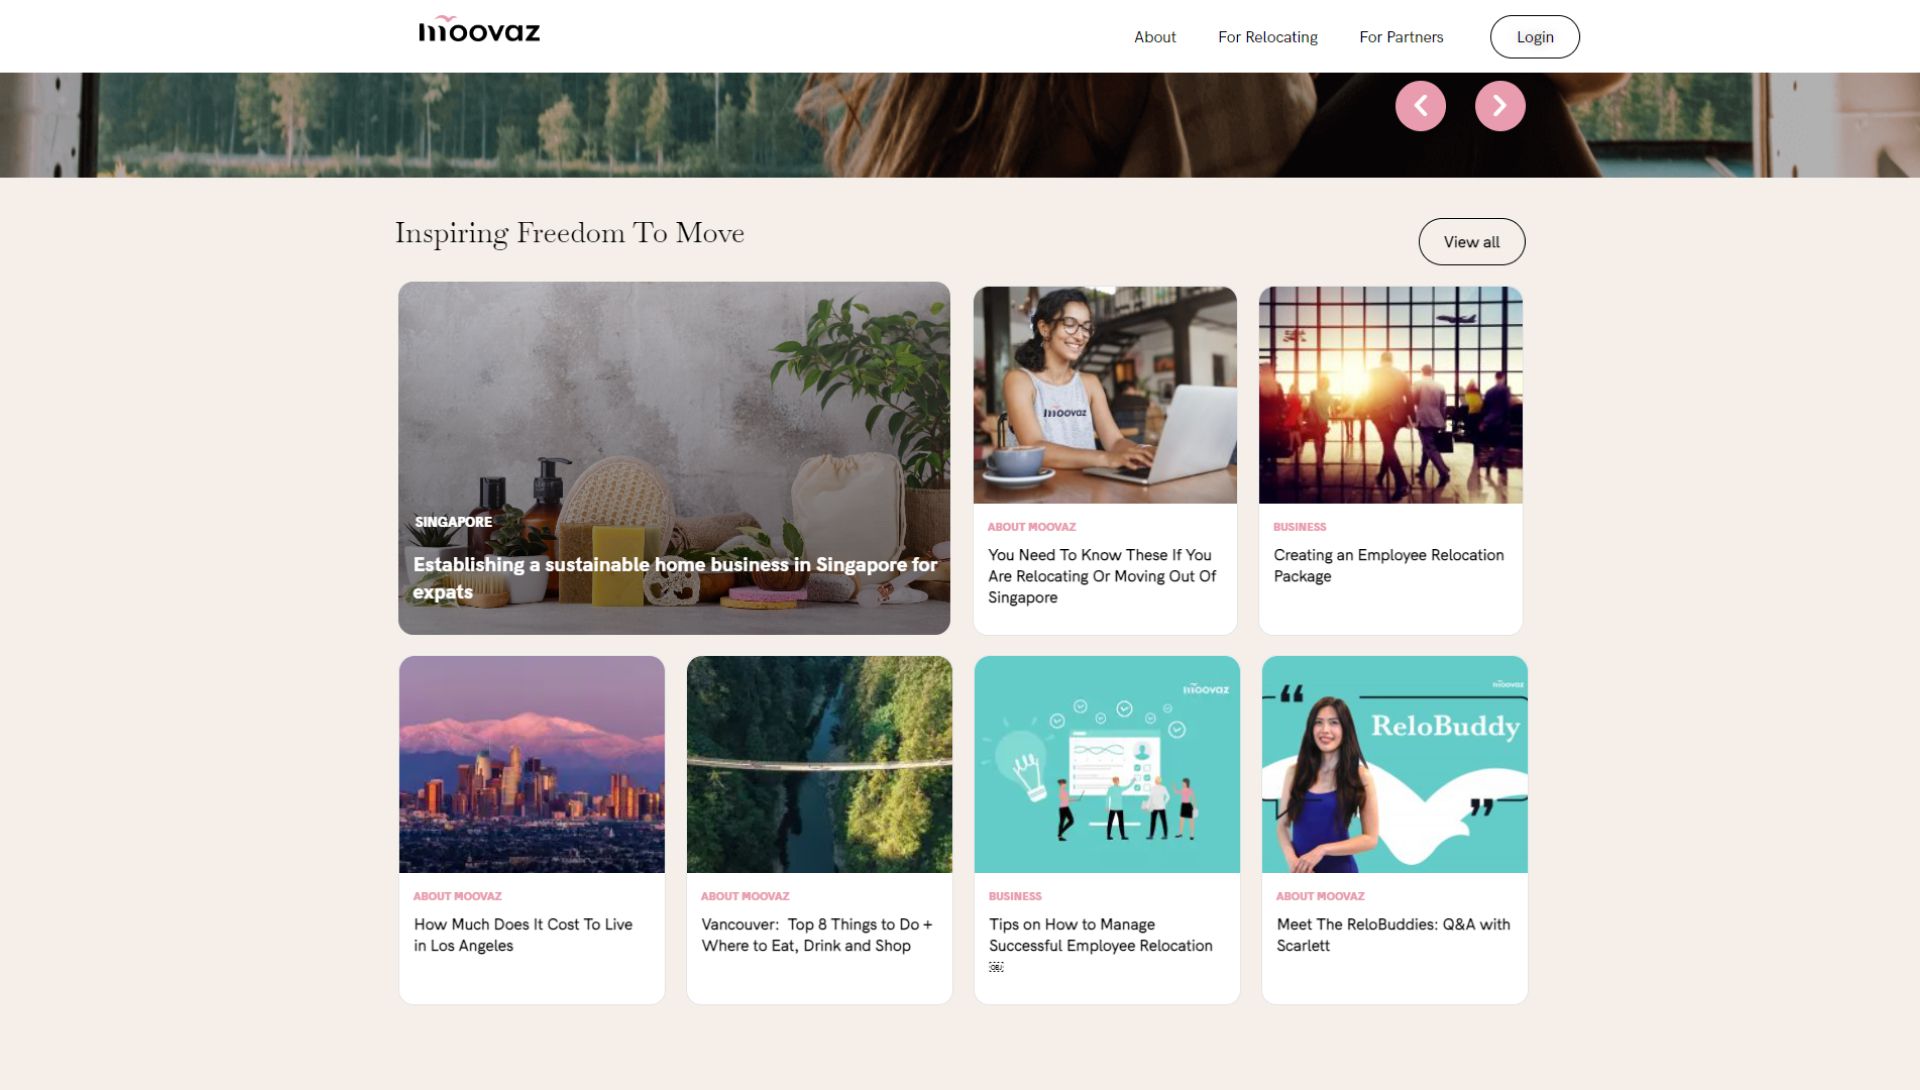
Task: Open sustainable home business Singapore article
Action: pyautogui.click(x=674, y=577)
